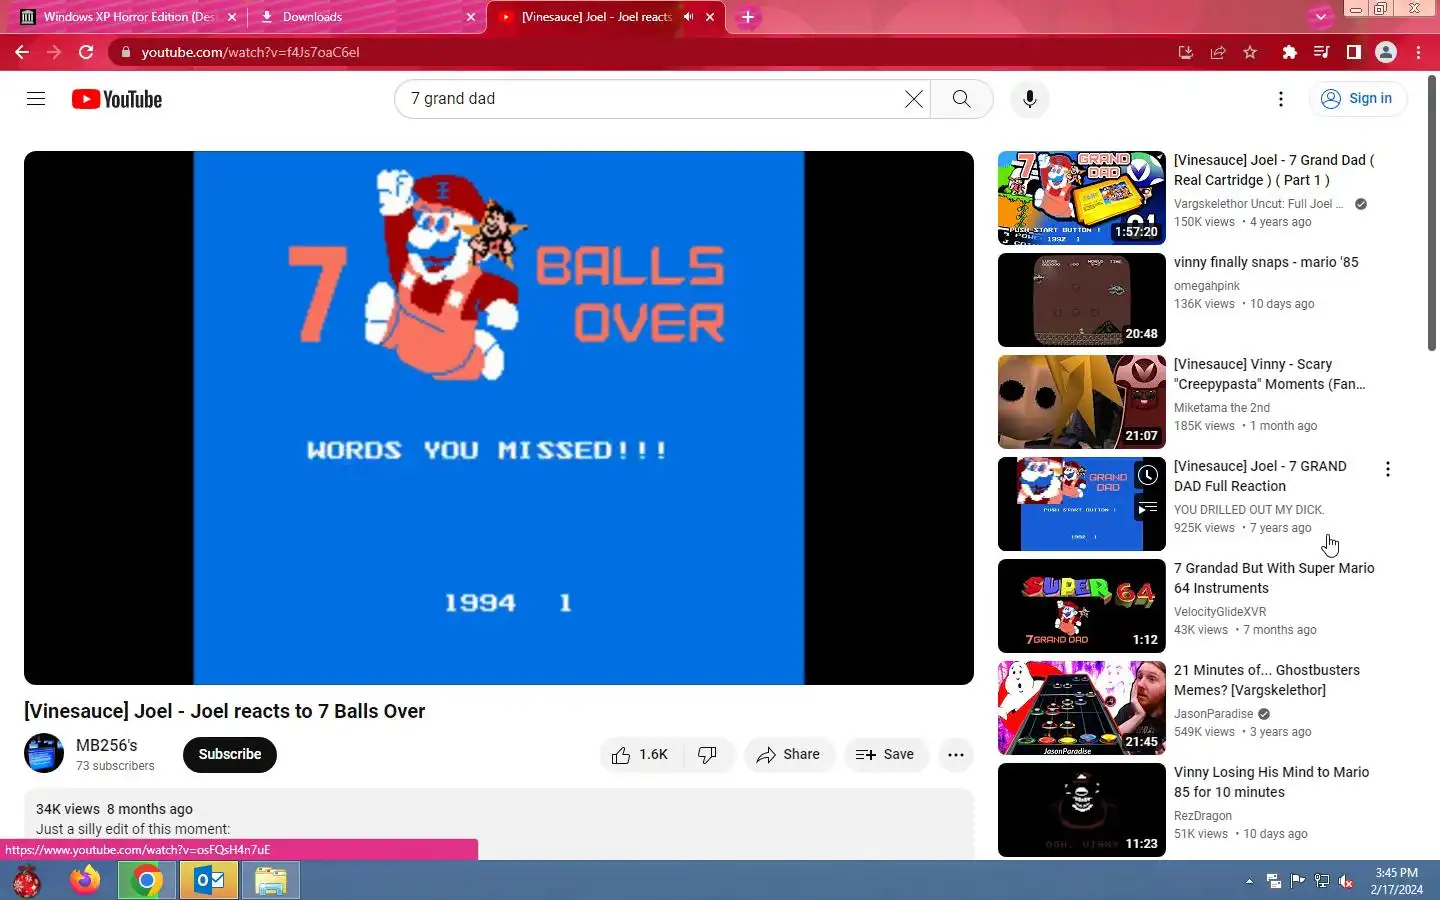Open the Vargskelethor Uncut channel link
The width and height of the screenshot is (1440, 900).
(1258, 204)
